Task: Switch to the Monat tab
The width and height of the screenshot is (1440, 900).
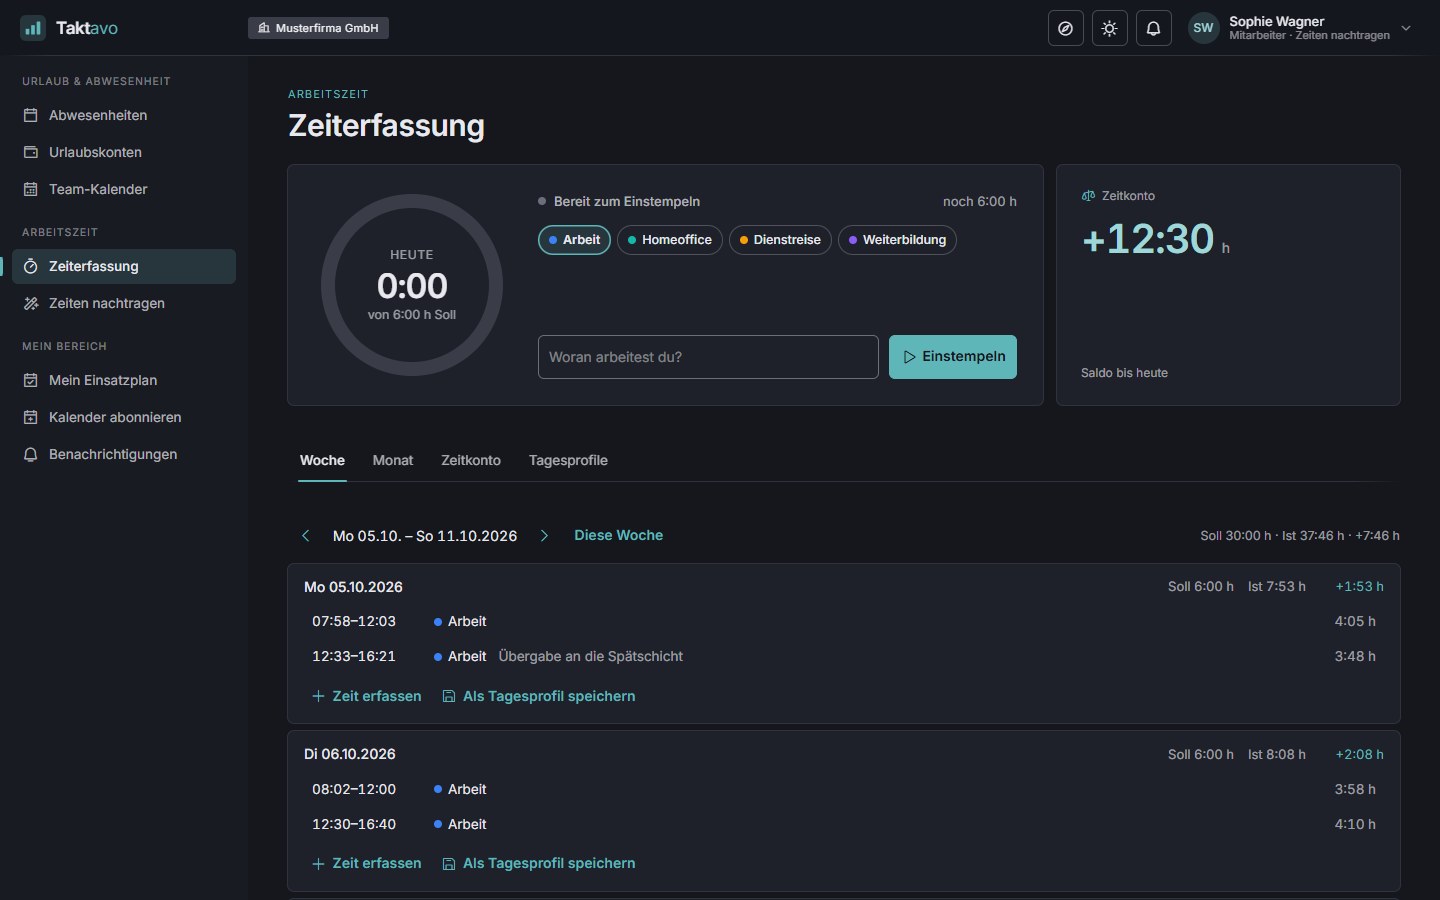Action: [393, 460]
